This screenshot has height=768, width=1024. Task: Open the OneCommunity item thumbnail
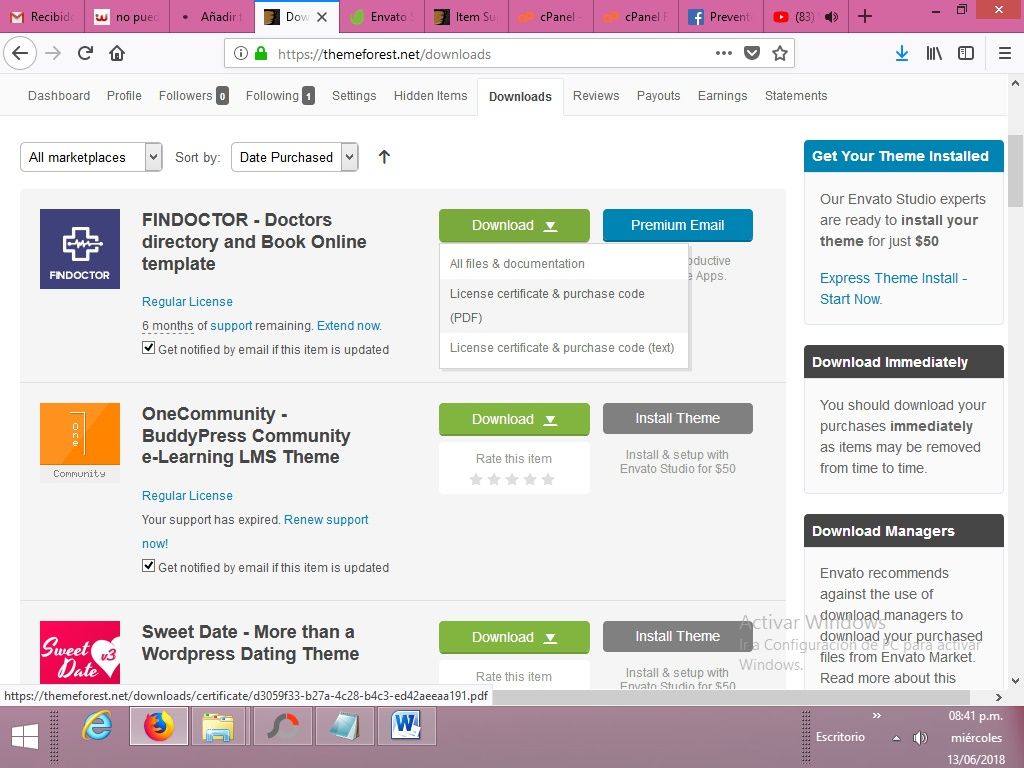tap(80, 443)
